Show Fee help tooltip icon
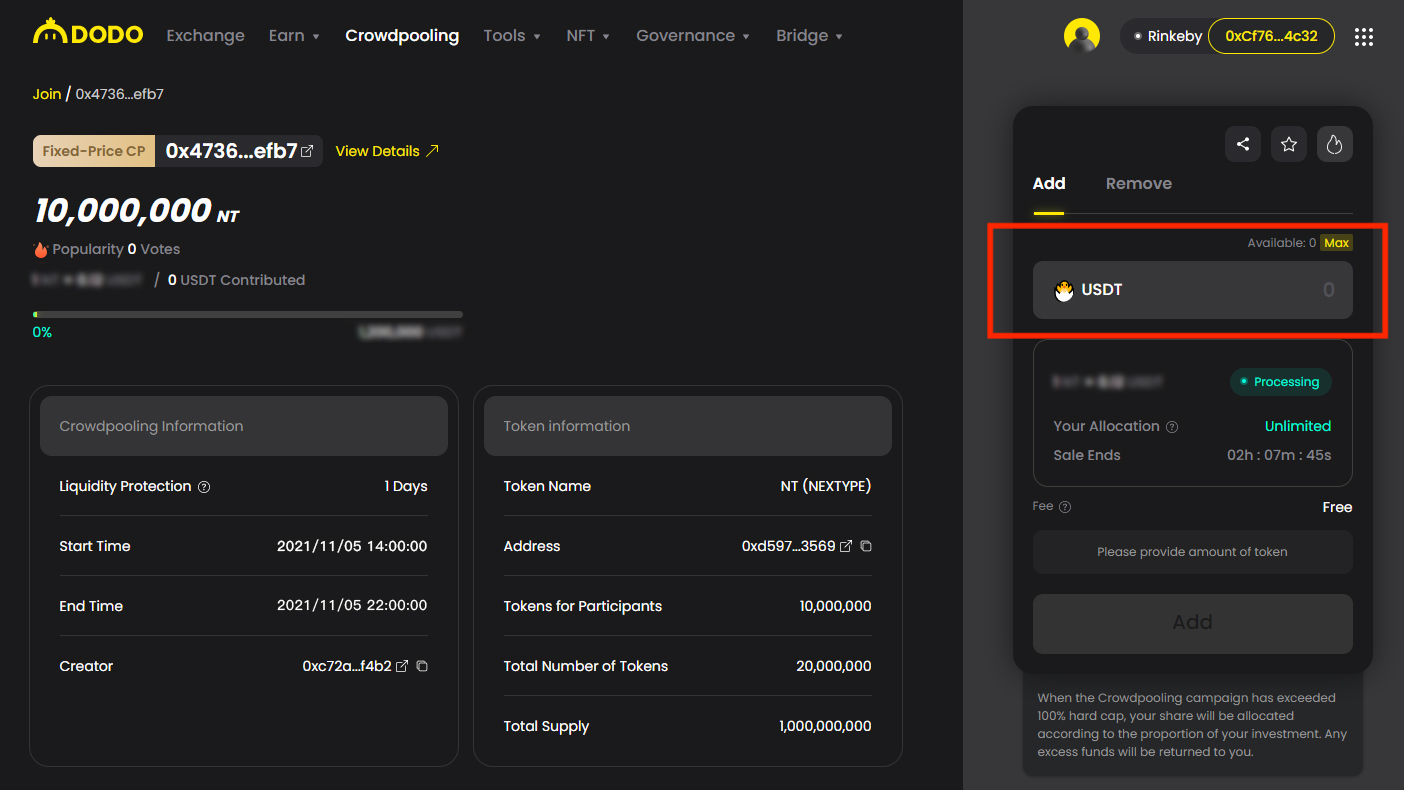 click(x=1065, y=507)
